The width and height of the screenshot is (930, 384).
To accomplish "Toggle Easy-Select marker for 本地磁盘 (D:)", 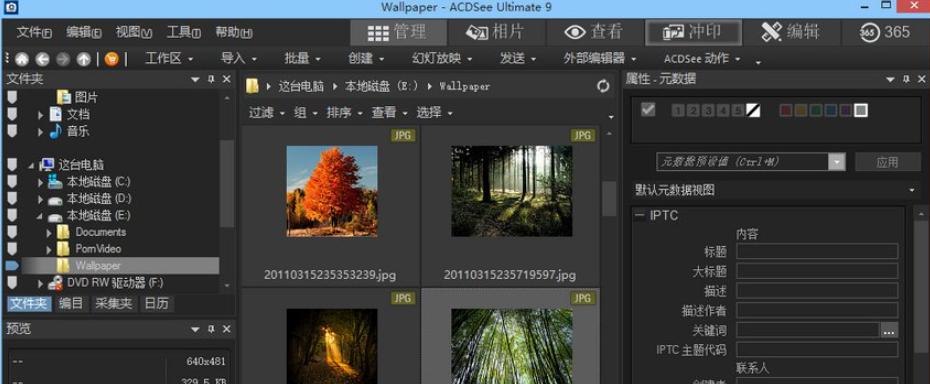I will pos(12,198).
